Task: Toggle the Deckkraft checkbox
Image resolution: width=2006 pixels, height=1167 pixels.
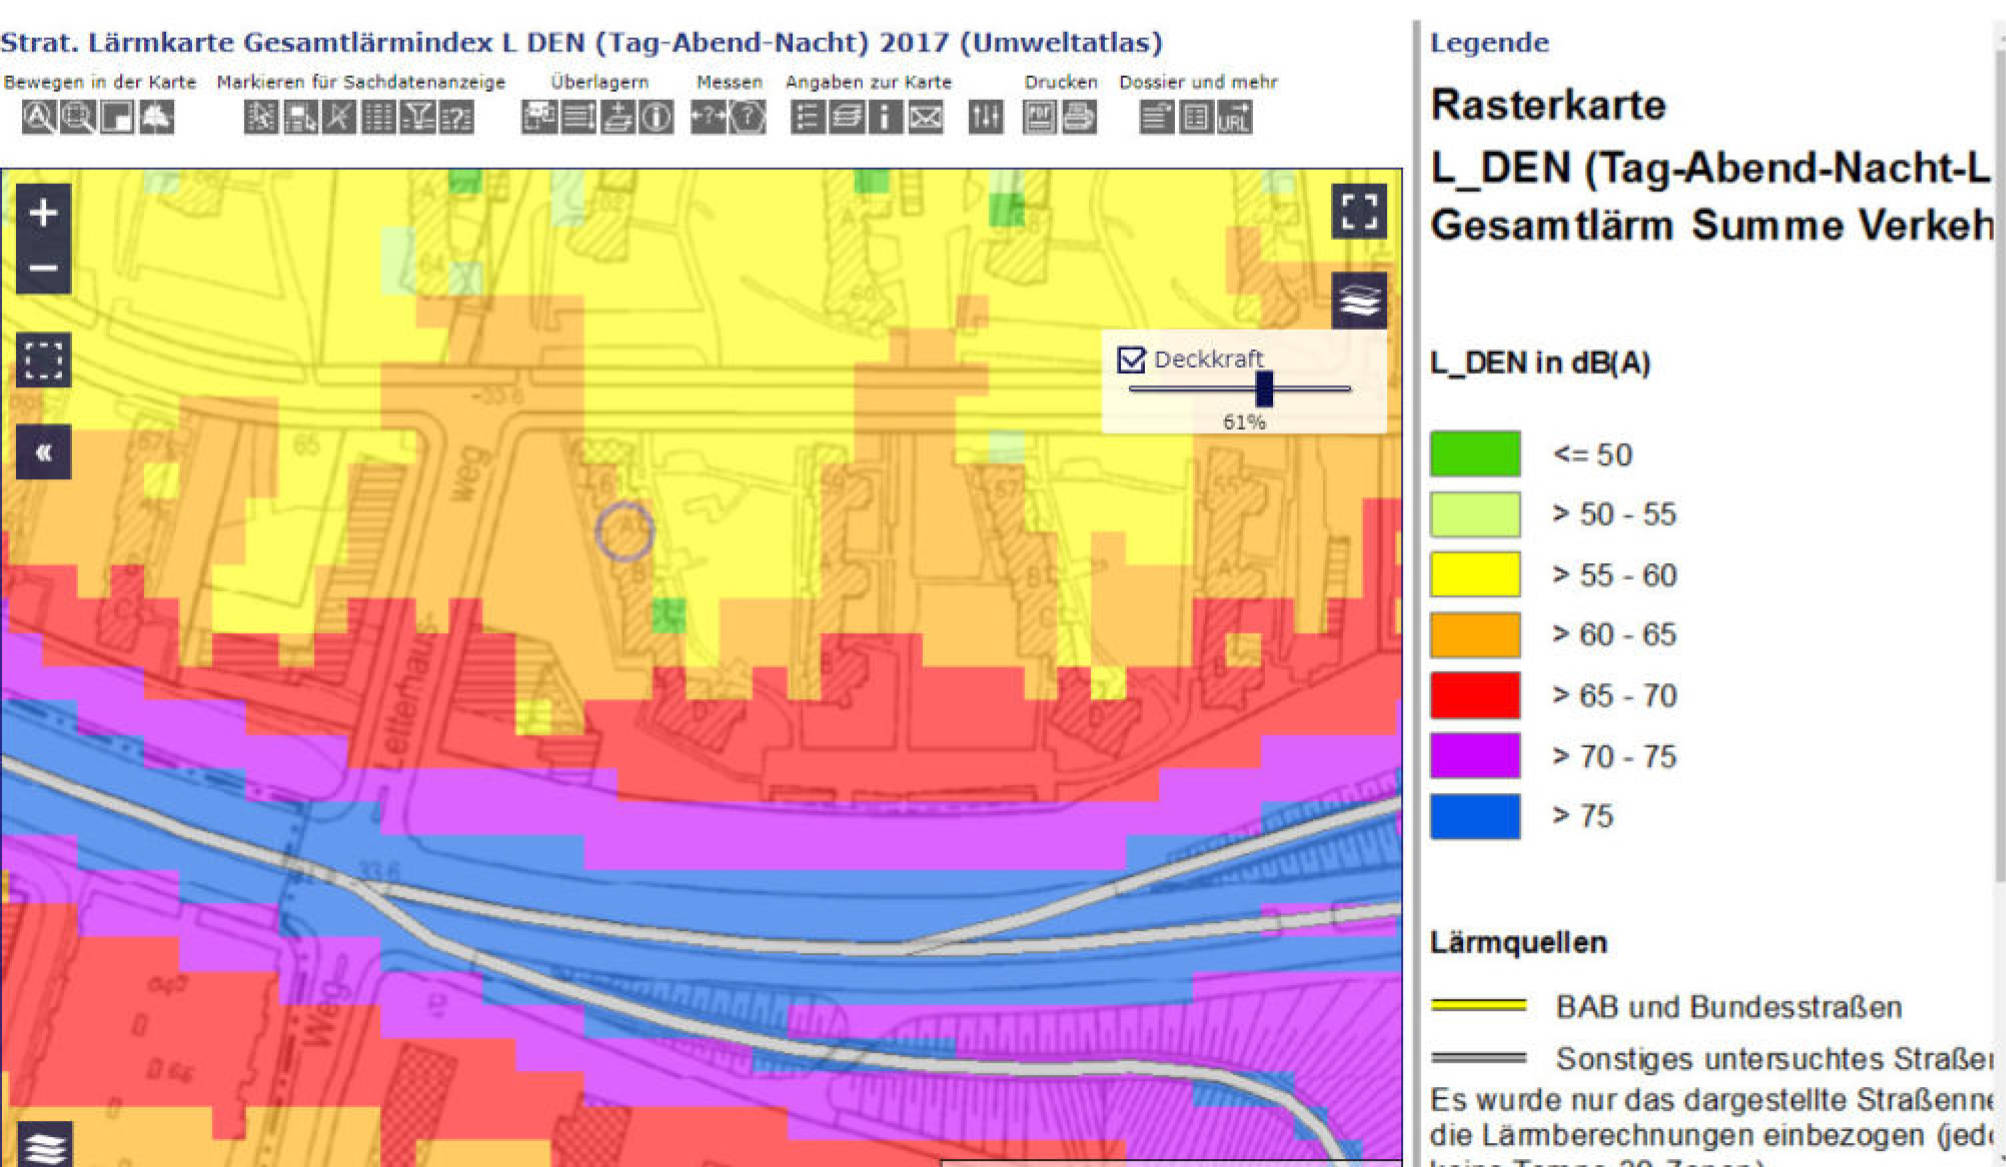Action: [x=1131, y=360]
